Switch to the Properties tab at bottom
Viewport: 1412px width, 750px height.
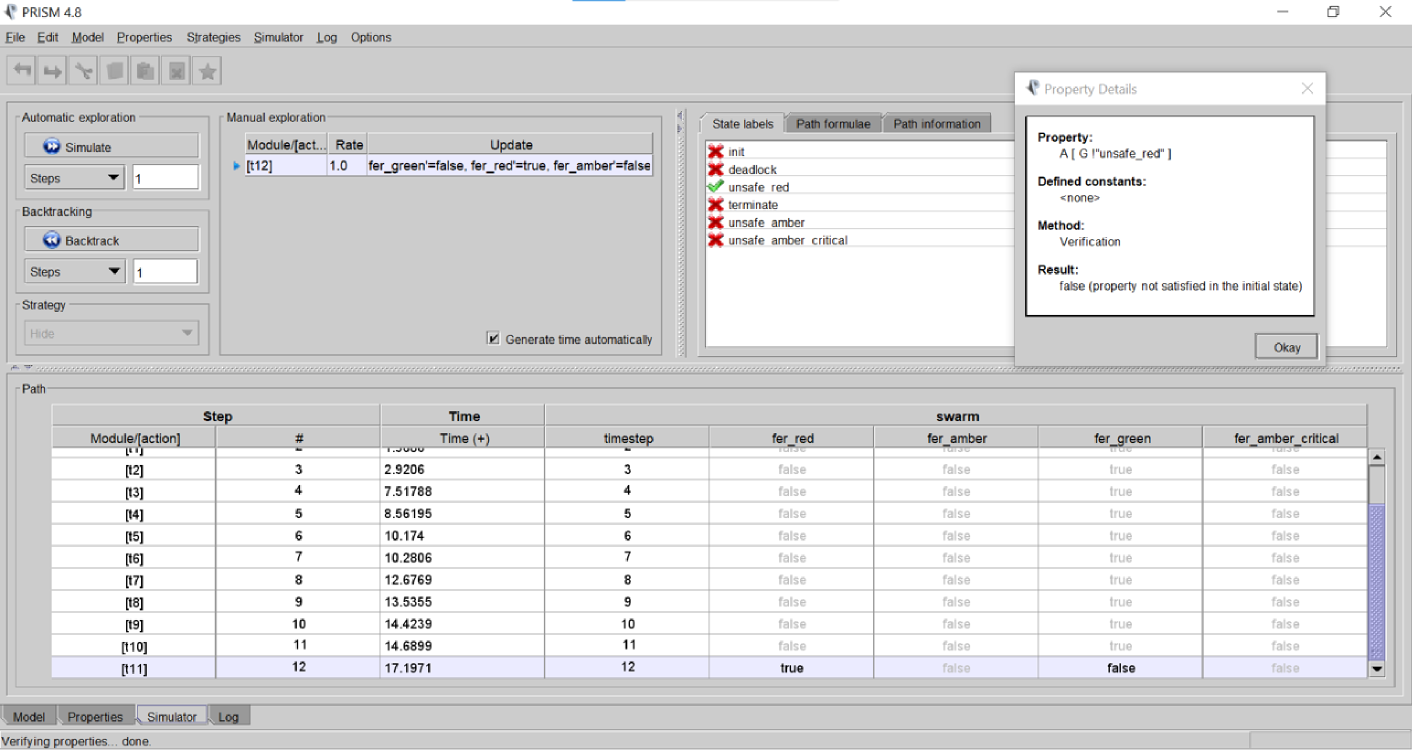(95, 717)
